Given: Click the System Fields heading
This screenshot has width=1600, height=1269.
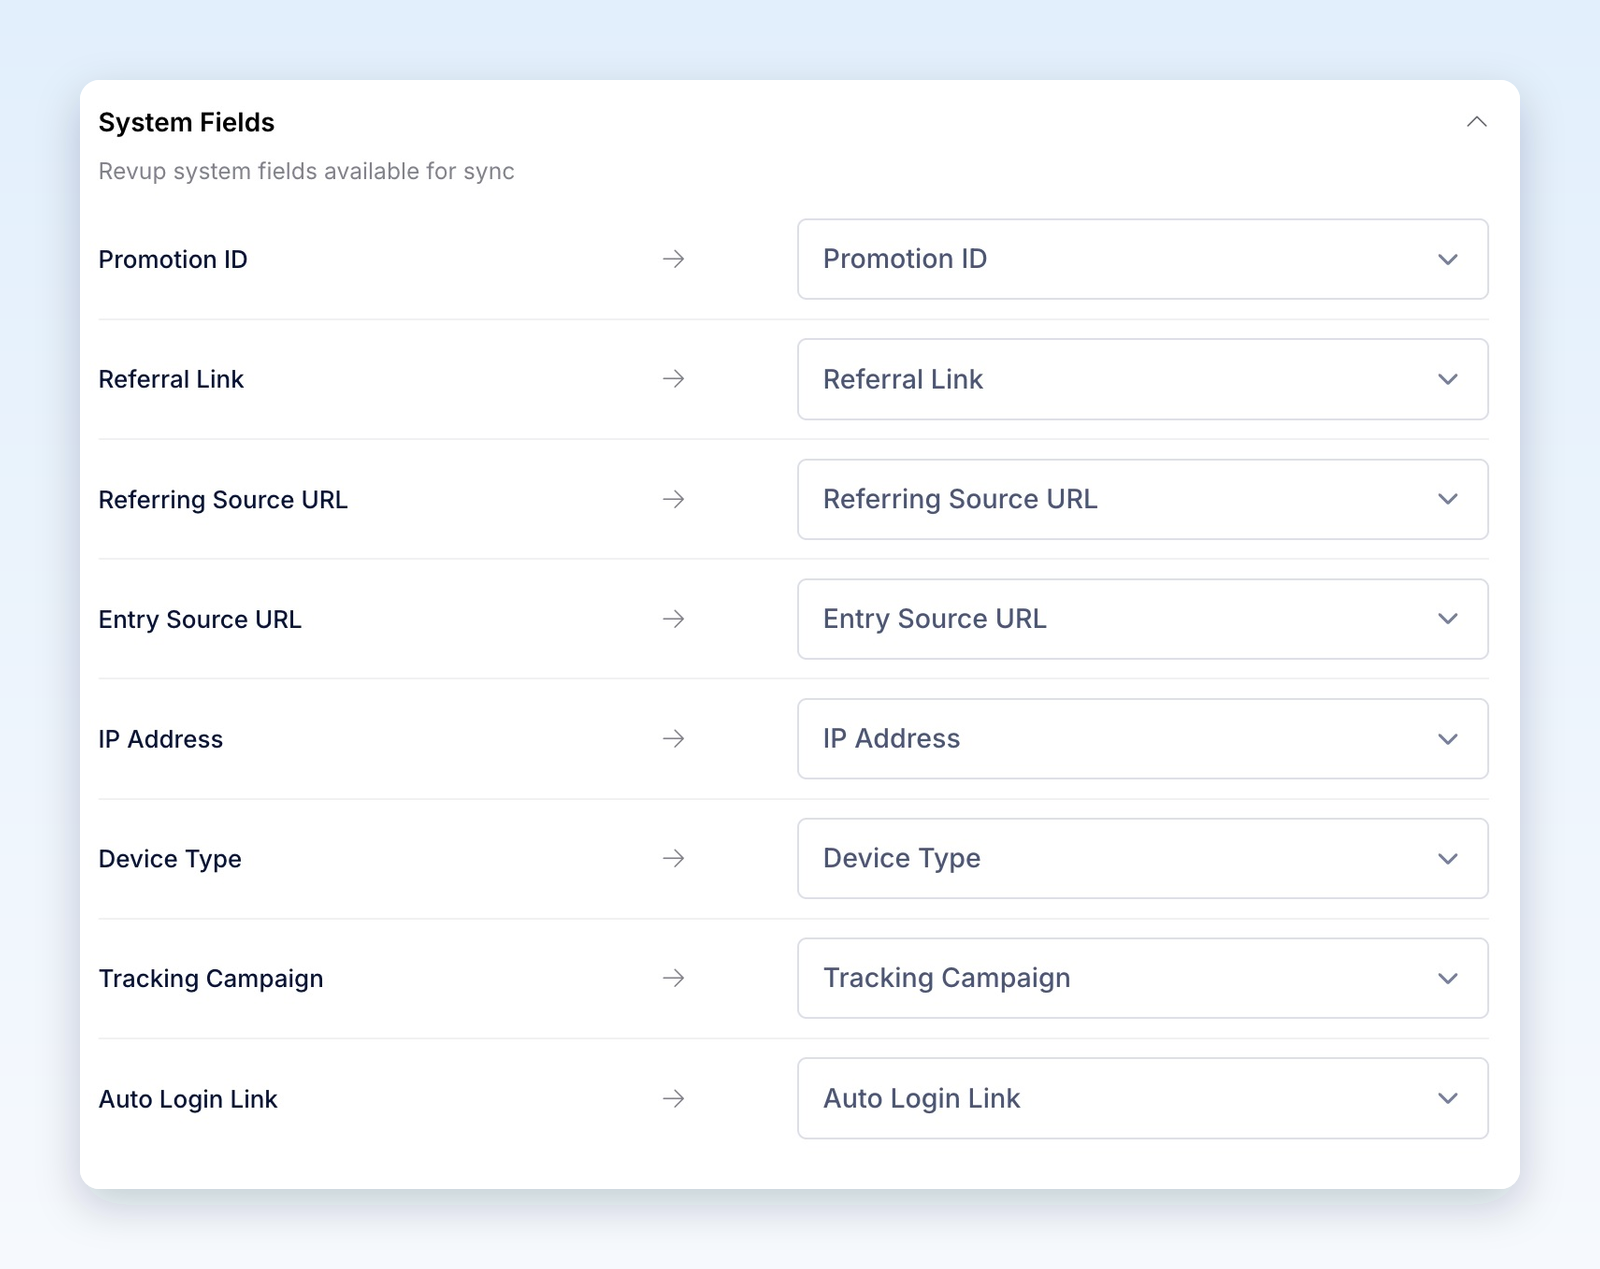Looking at the screenshot, I should coord(186,122).
